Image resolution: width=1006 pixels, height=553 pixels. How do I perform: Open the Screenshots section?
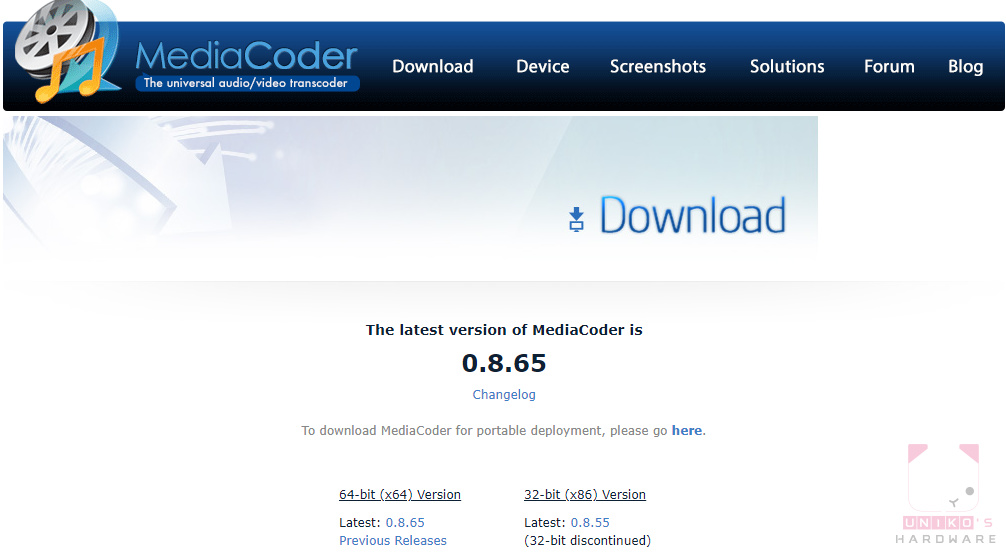tap(657, 67)
